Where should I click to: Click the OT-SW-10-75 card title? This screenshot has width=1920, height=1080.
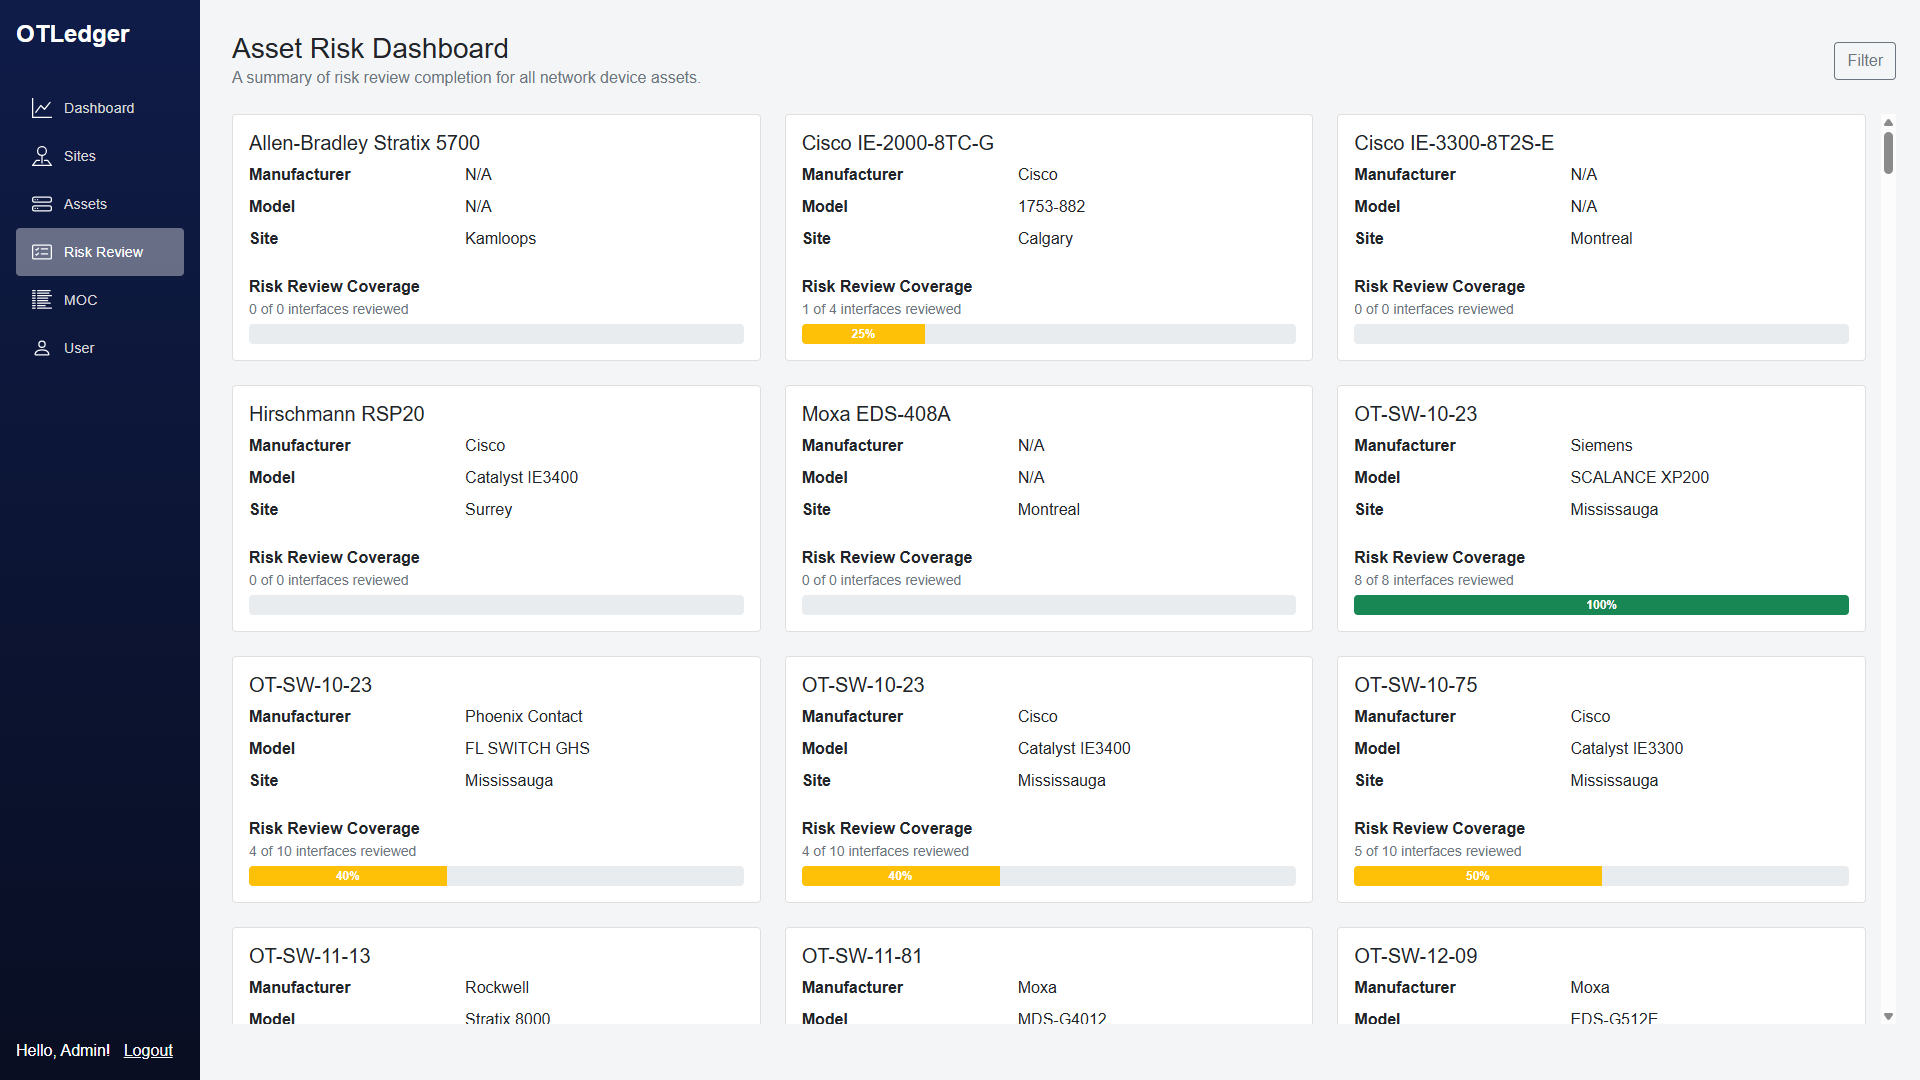click(x=1415, y=685)
